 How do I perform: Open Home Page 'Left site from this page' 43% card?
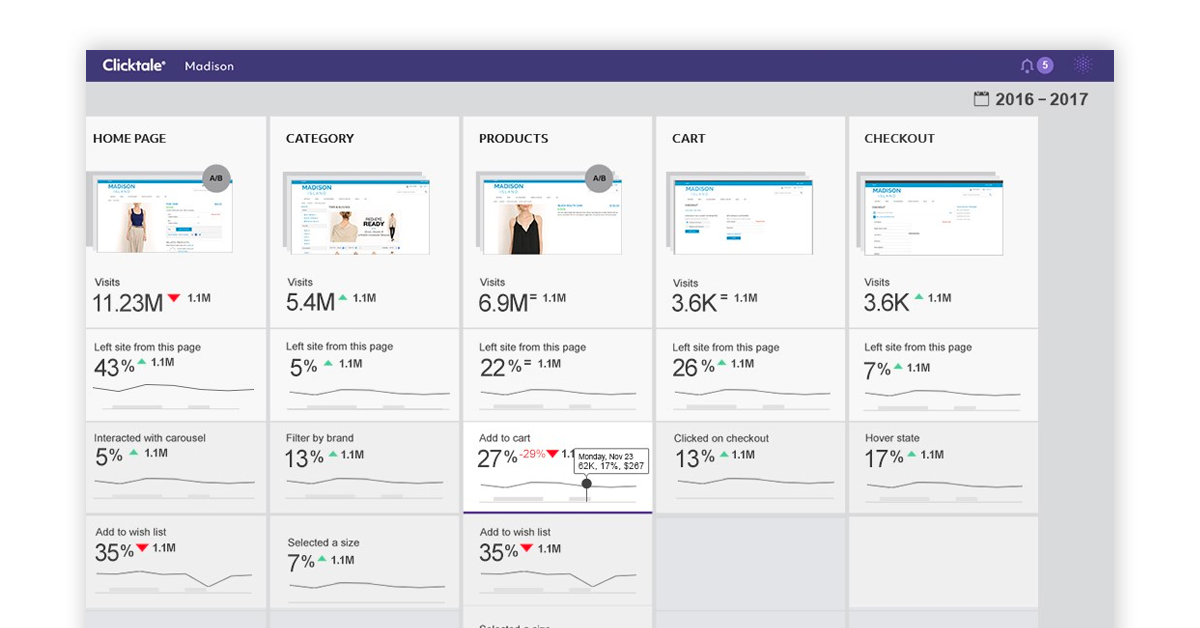[x=176, y=374]
